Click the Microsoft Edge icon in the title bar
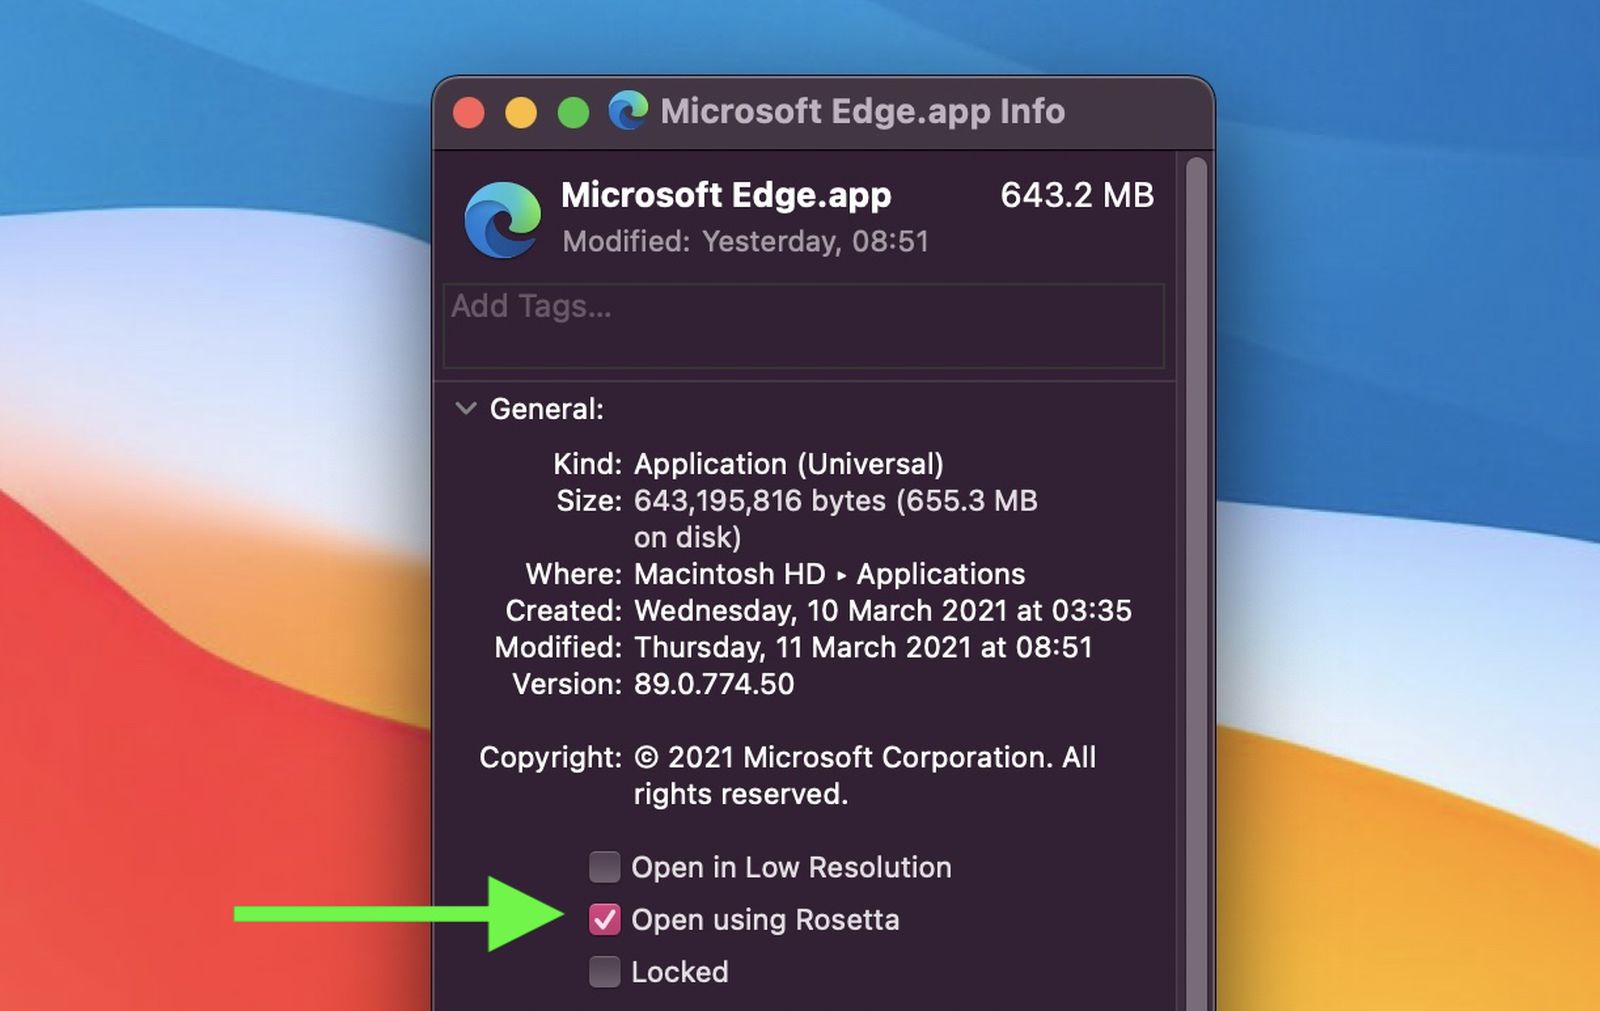1600x1011 pixels. pyautogui.click(x=629, y=111)
